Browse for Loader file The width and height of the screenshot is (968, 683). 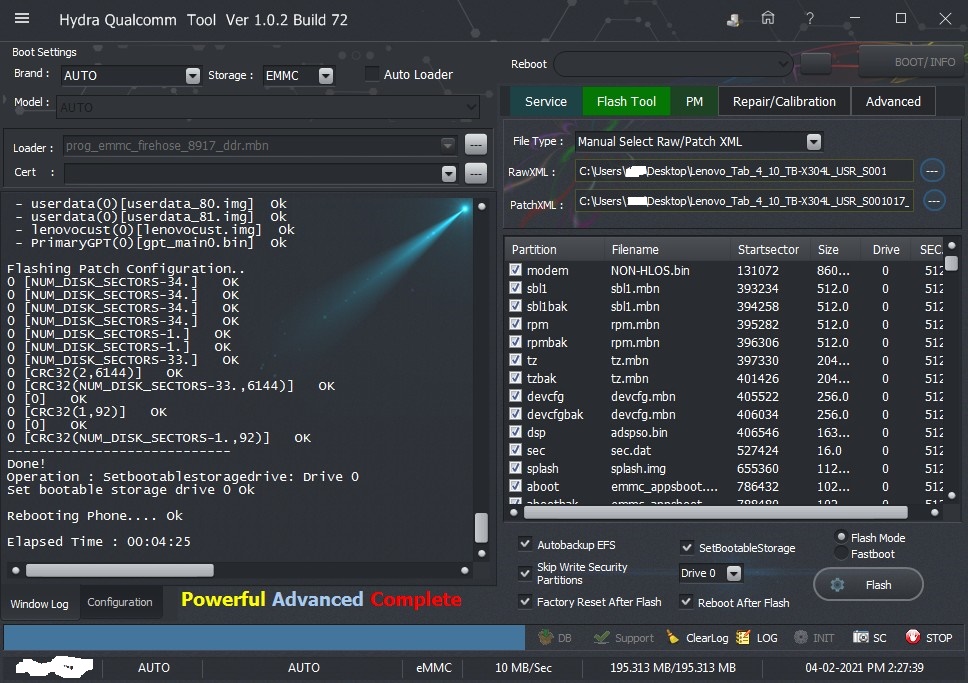coord(475,145)
